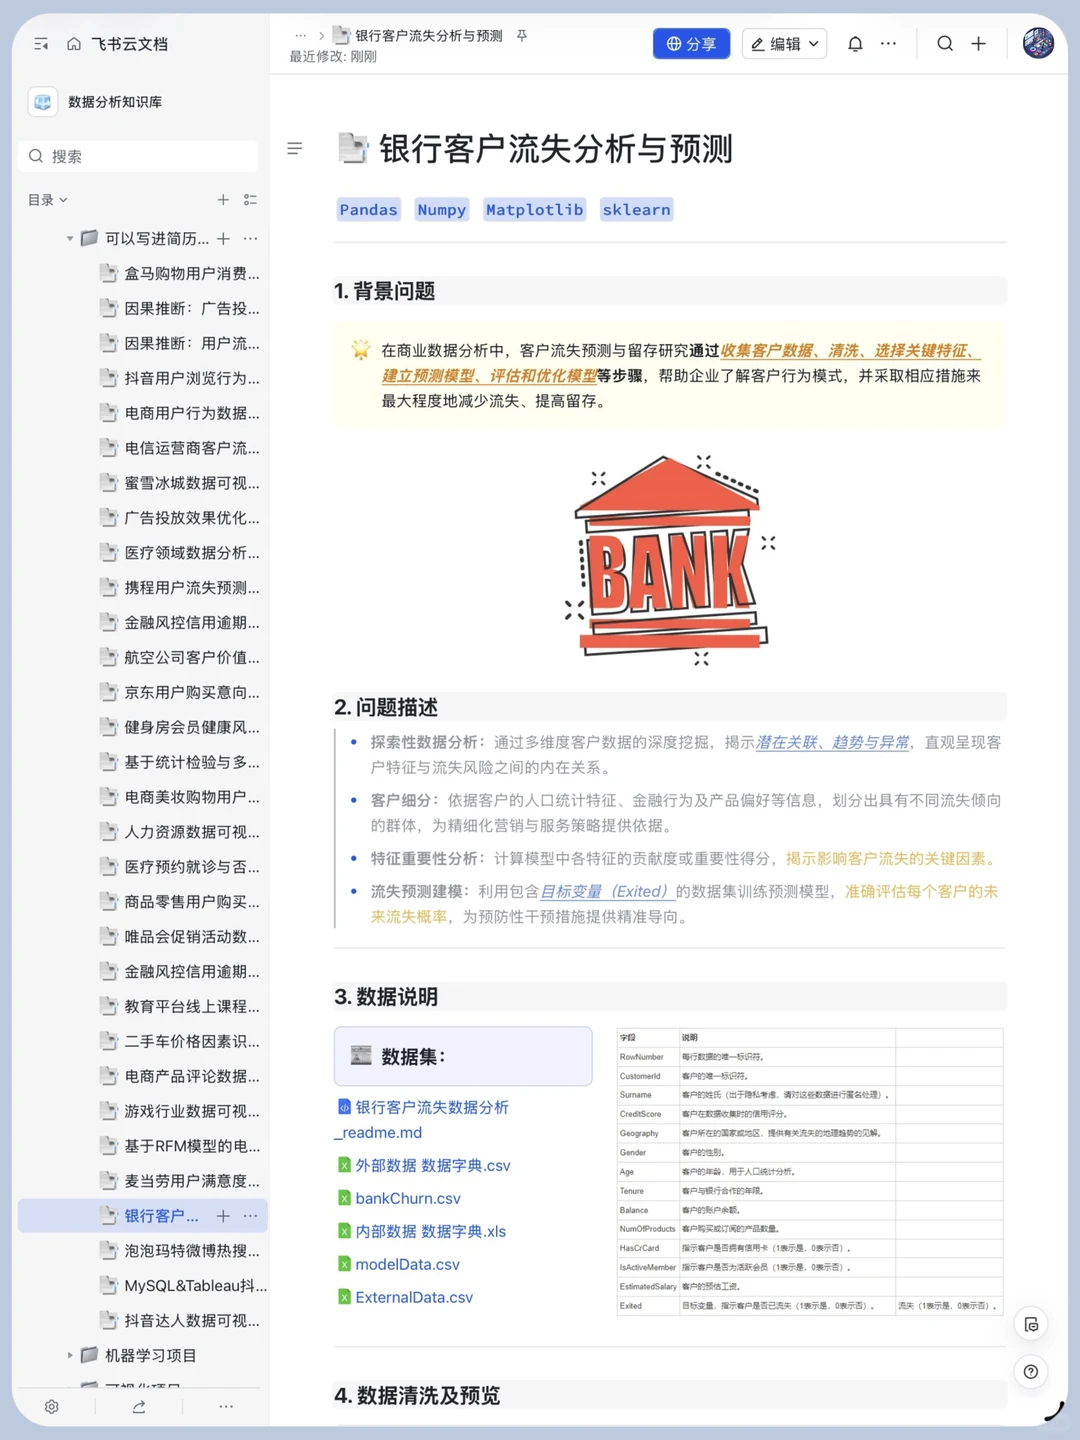Open the help question mark icon
This screenshot has height=1440, width=1080.
[1031, 1372]
